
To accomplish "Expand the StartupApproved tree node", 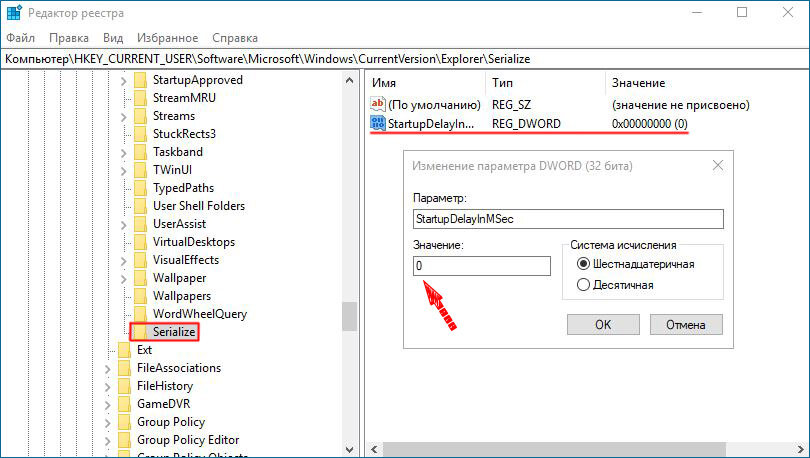I will pyautogui.click(x=123, y=81).
